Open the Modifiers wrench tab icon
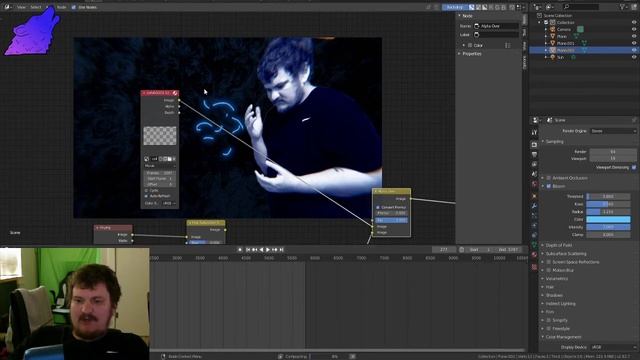 (x=534, y=206)
